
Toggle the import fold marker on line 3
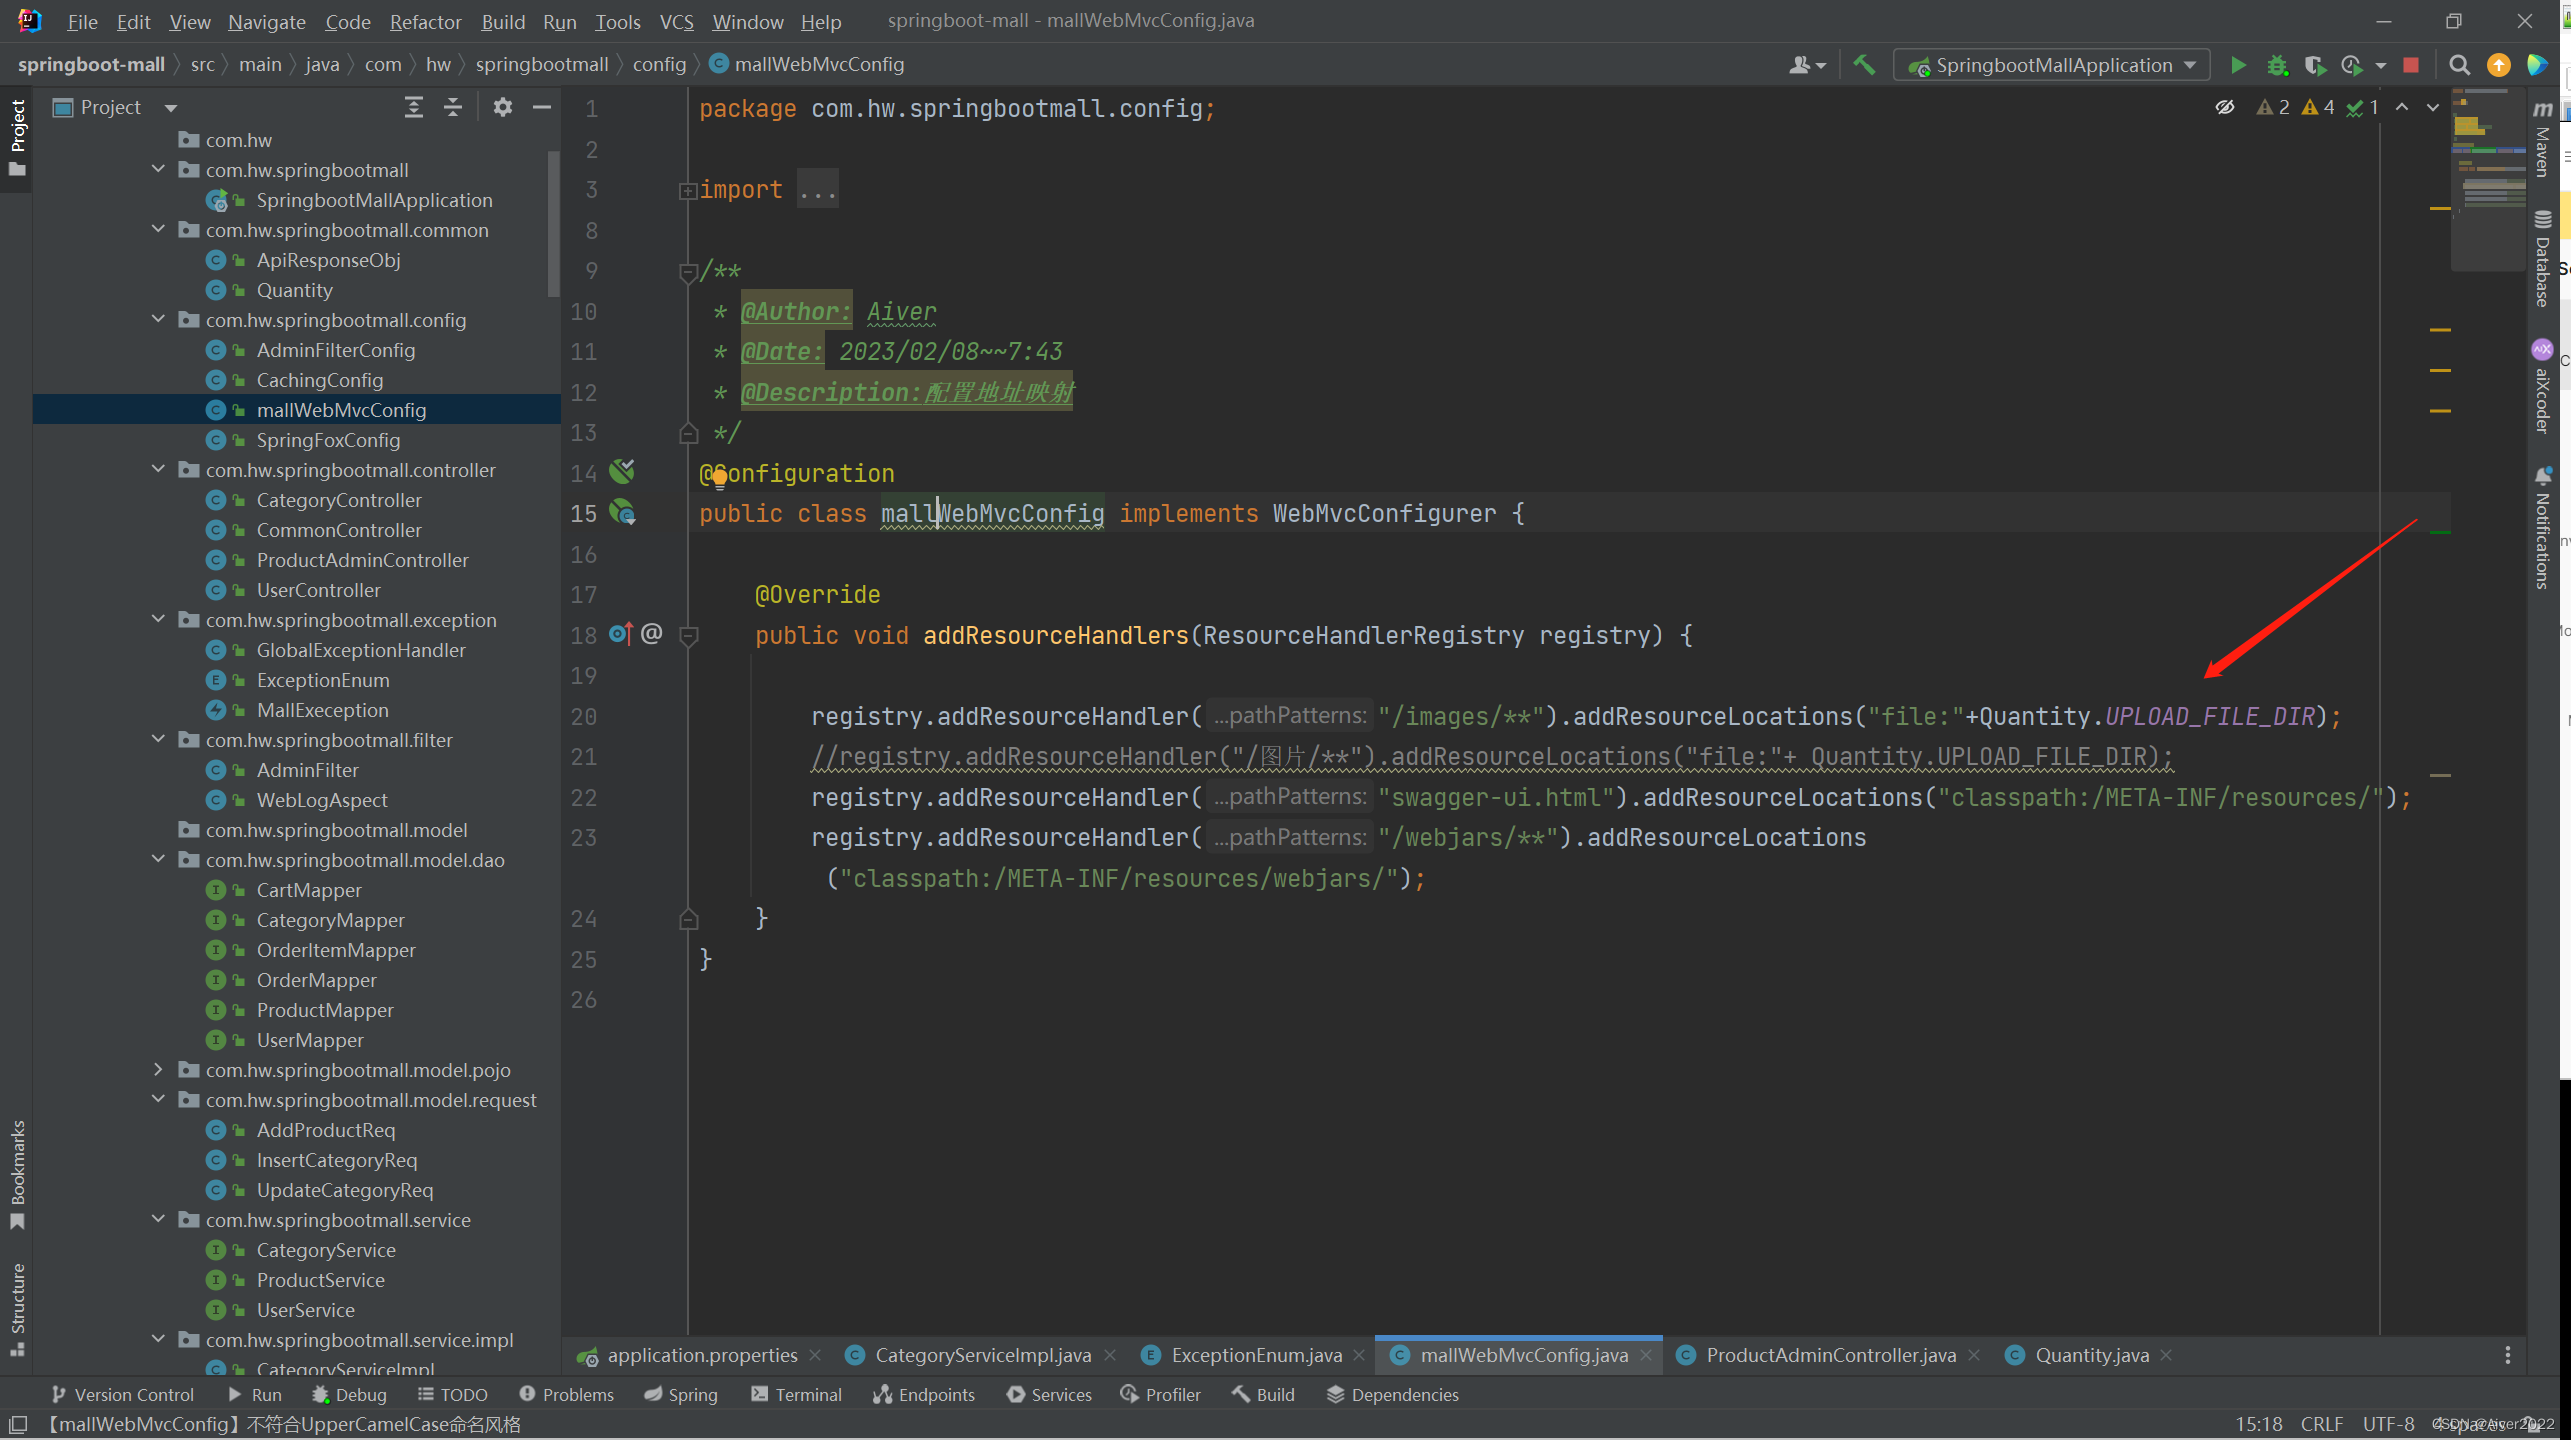687,190
